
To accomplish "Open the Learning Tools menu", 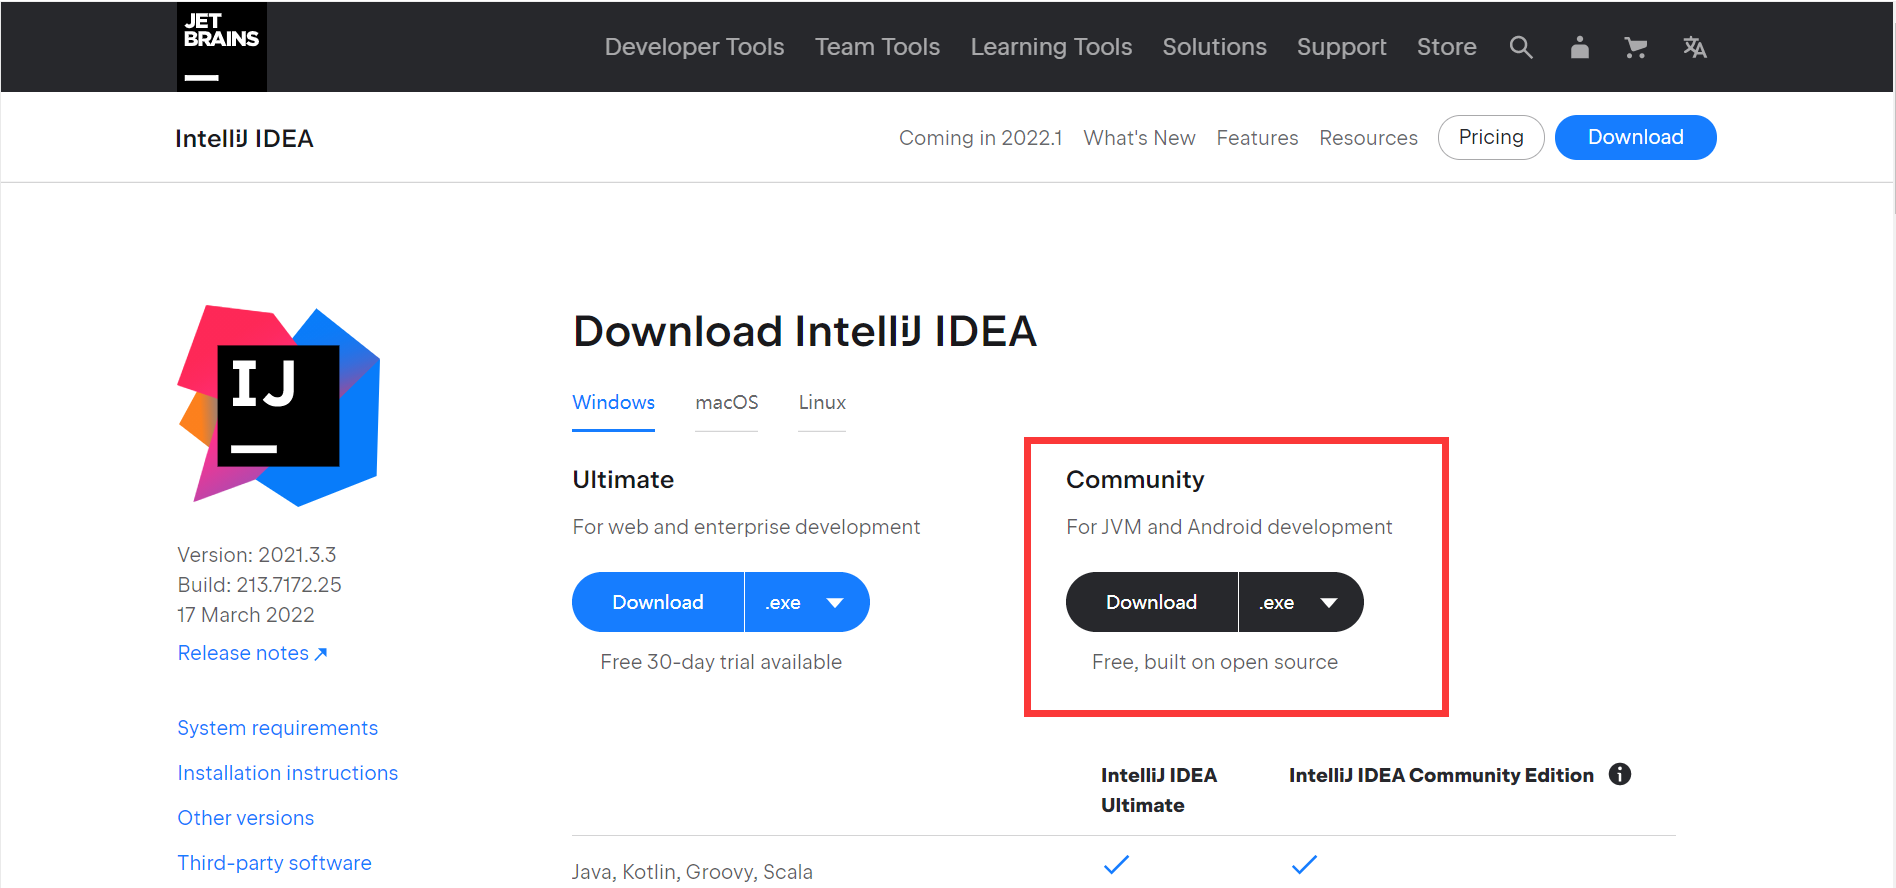I will pyautogui.click(x=1051, y=47).
